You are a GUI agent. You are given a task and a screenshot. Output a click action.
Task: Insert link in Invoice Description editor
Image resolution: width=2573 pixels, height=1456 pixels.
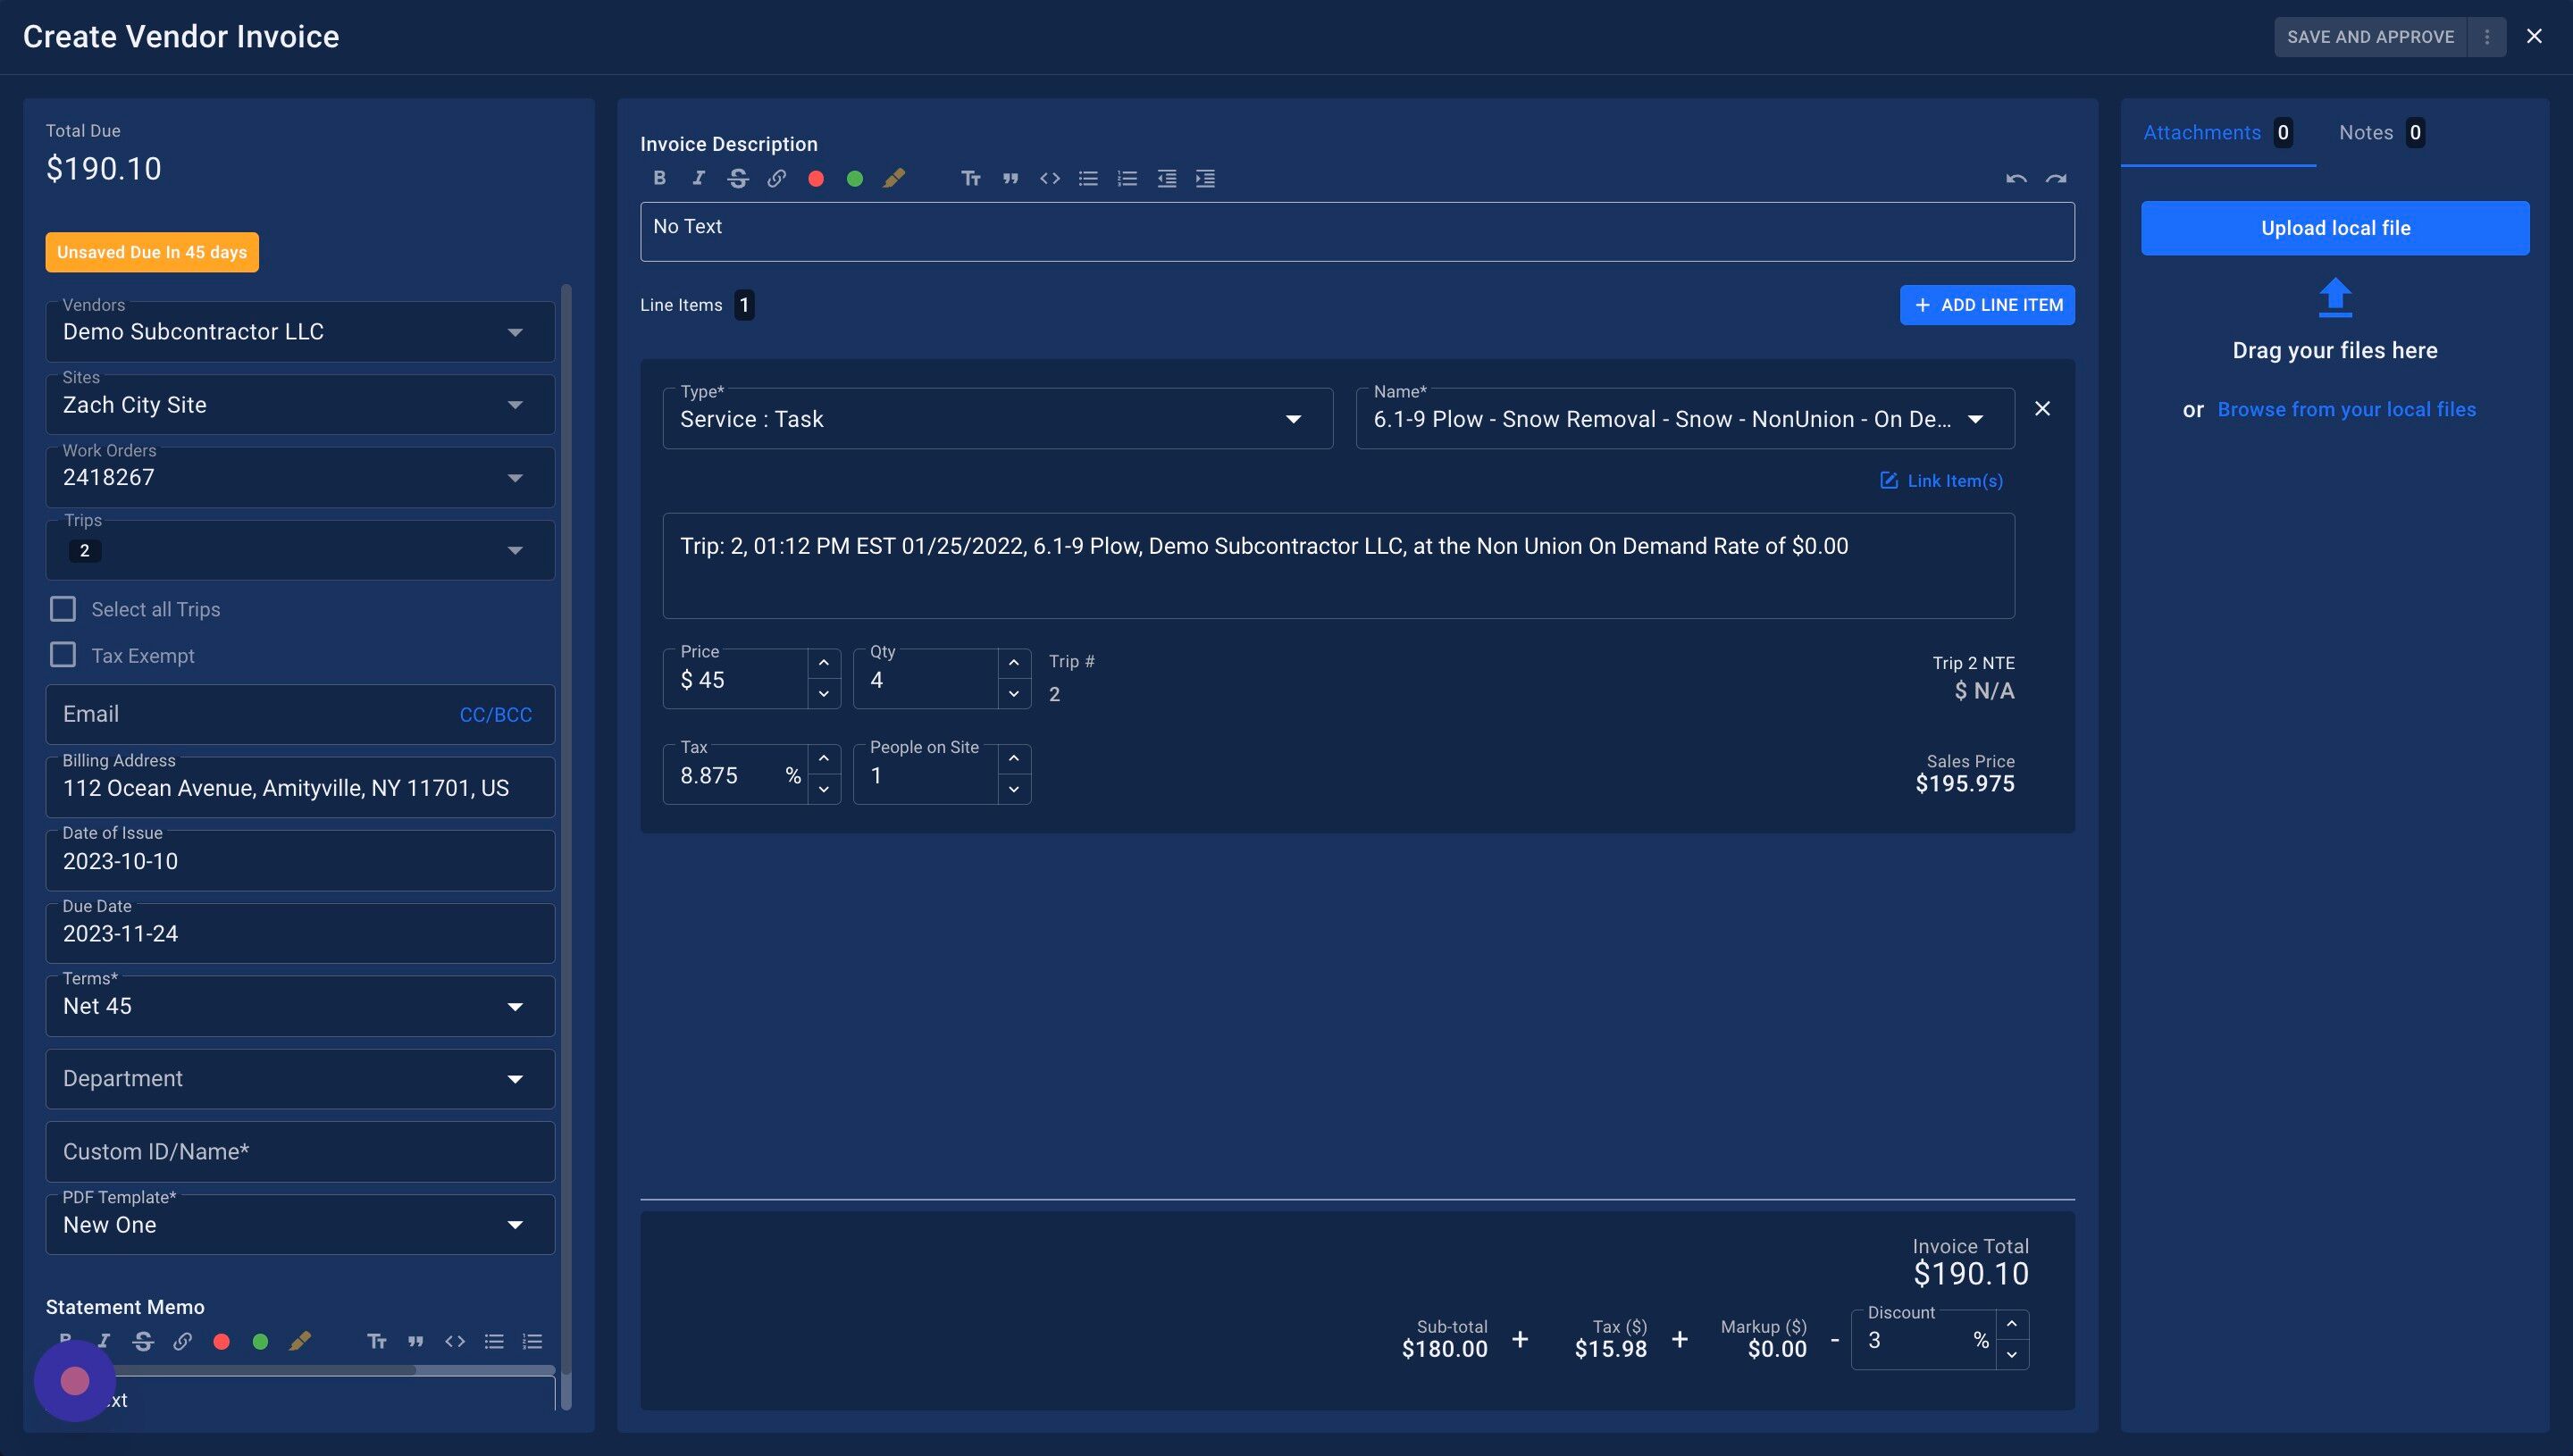[776, 178]
